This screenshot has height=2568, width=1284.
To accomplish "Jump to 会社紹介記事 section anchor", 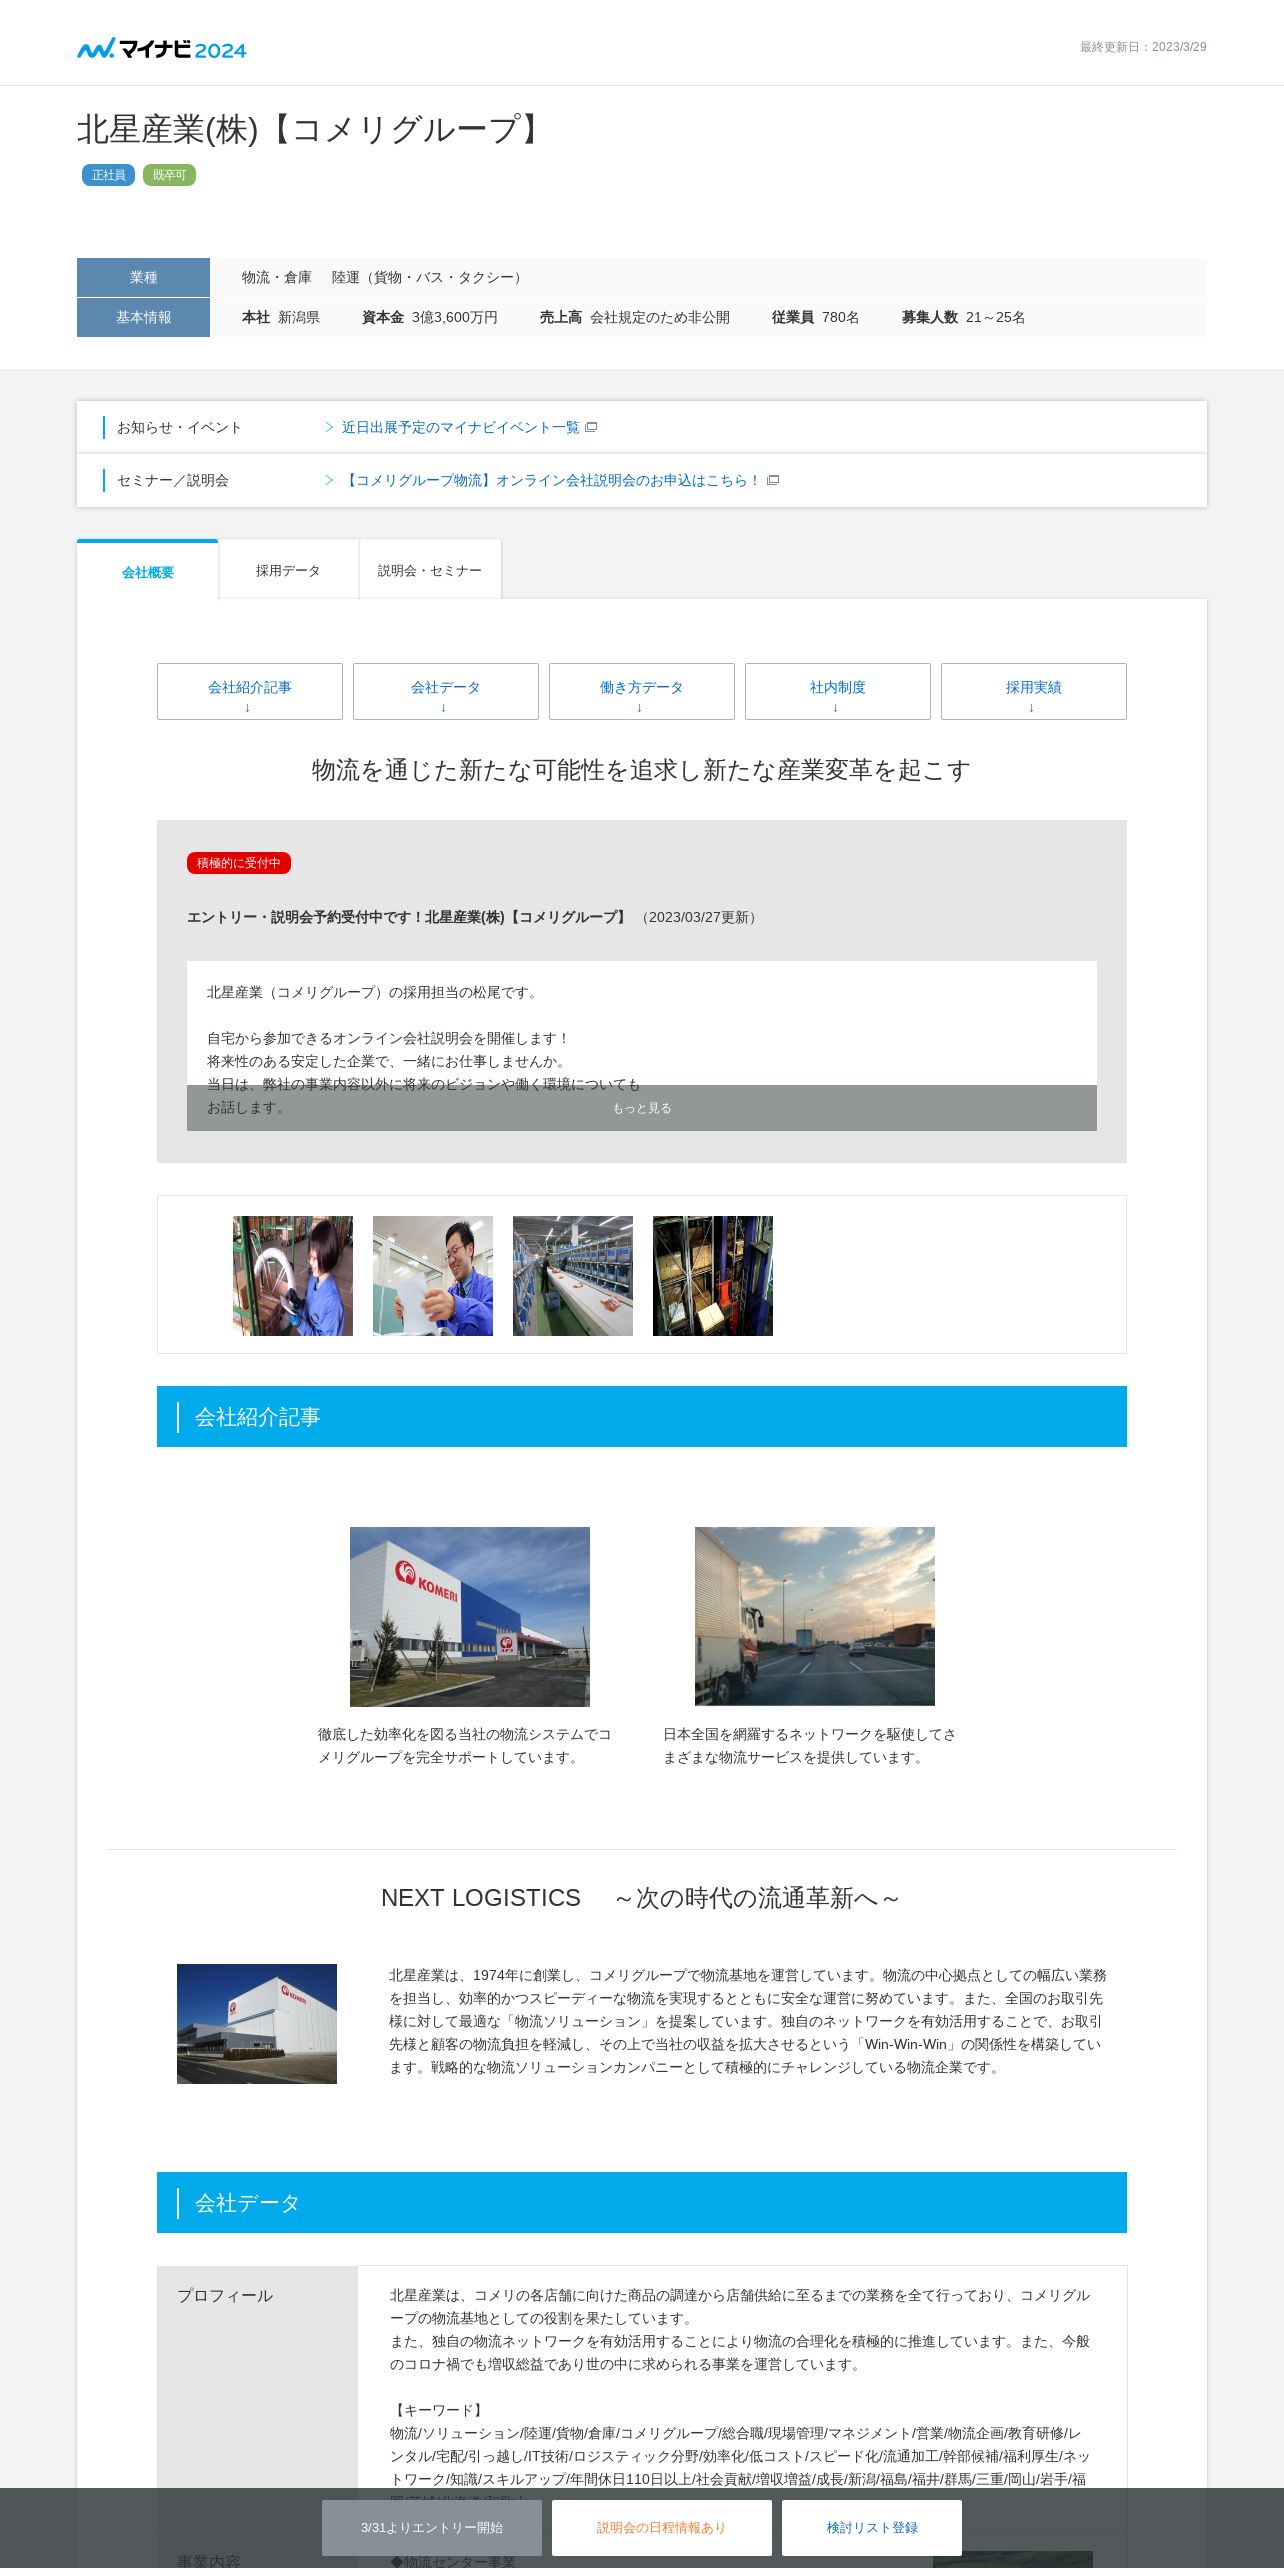I will tap(250, 691).
